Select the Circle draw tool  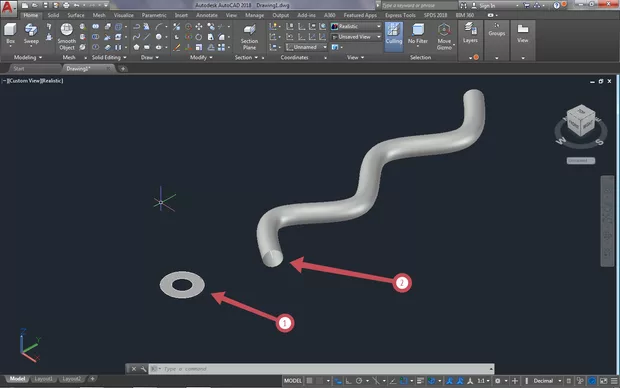[159, 37]
